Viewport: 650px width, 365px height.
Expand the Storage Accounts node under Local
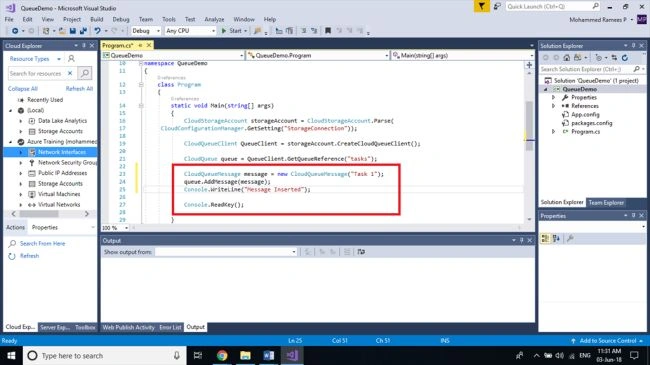pos(21,131)
